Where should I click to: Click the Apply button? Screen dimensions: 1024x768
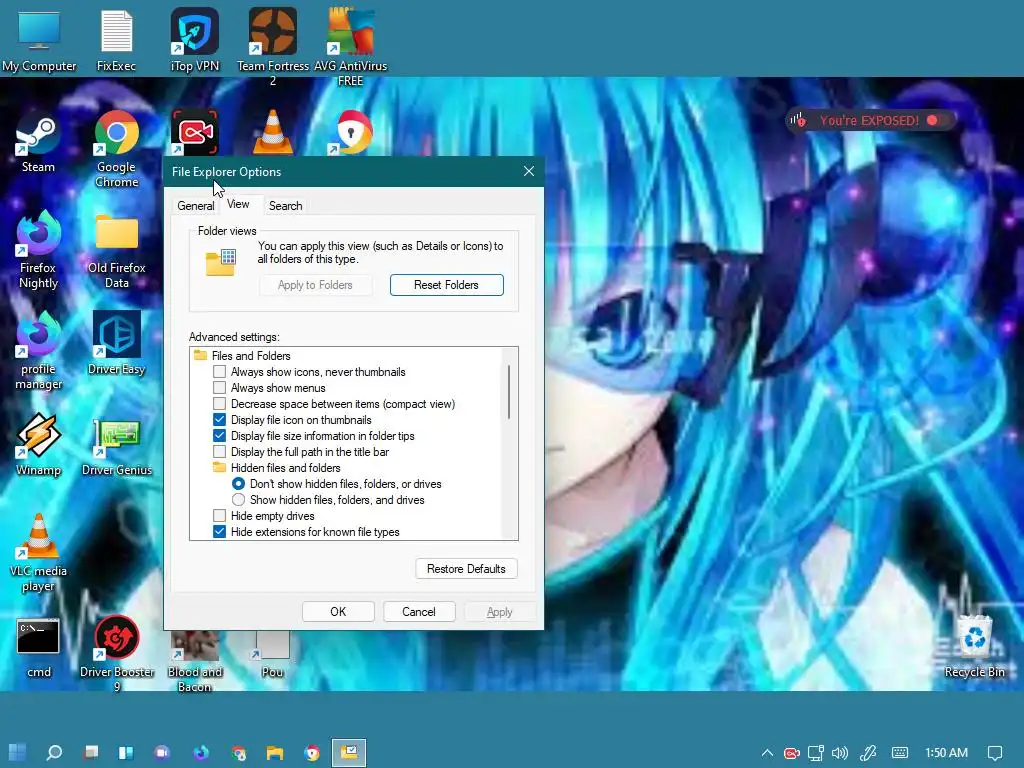point(500,612)
